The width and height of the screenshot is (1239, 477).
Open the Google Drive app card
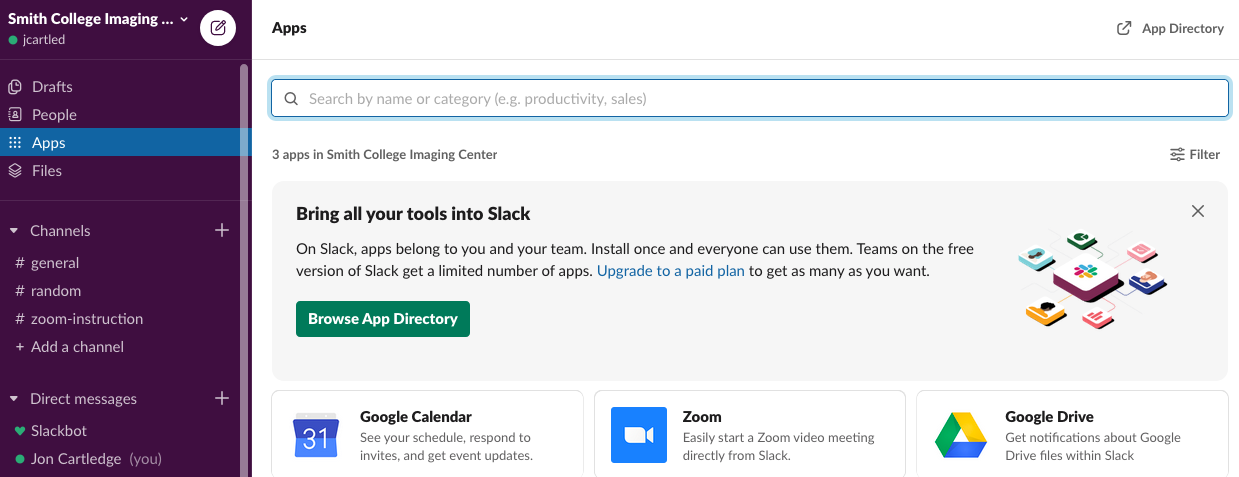click(x=1073, y=434)
